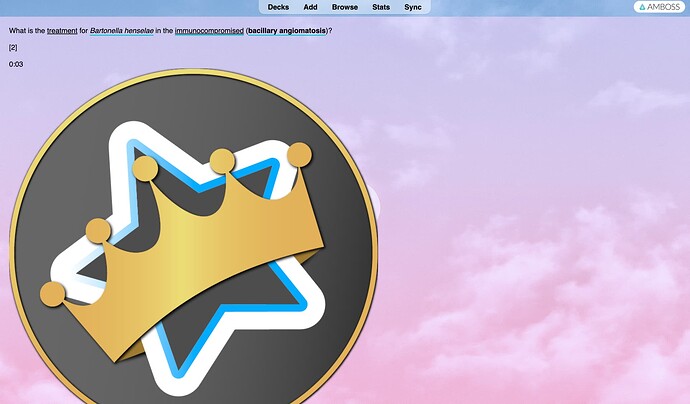
Task: View the Stats page
Action: (x=381, y=7)
